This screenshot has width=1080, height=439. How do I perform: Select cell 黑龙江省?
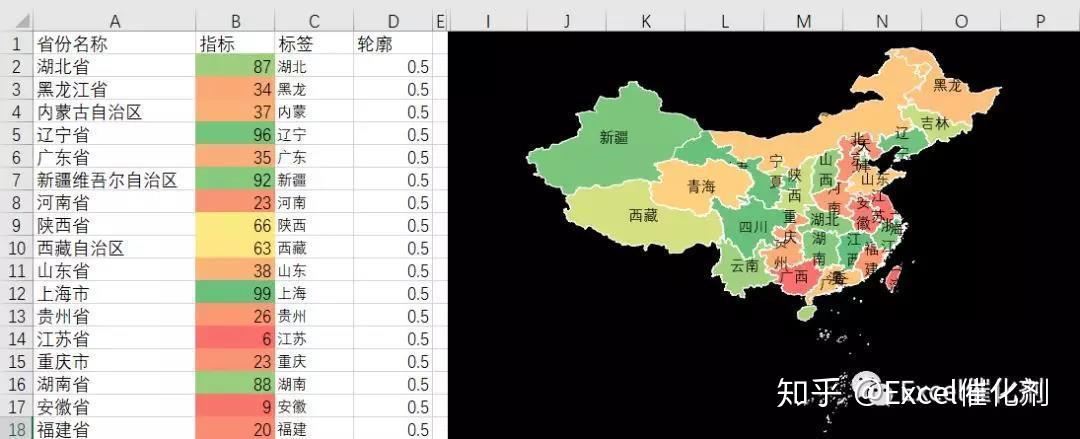point(114,90)
